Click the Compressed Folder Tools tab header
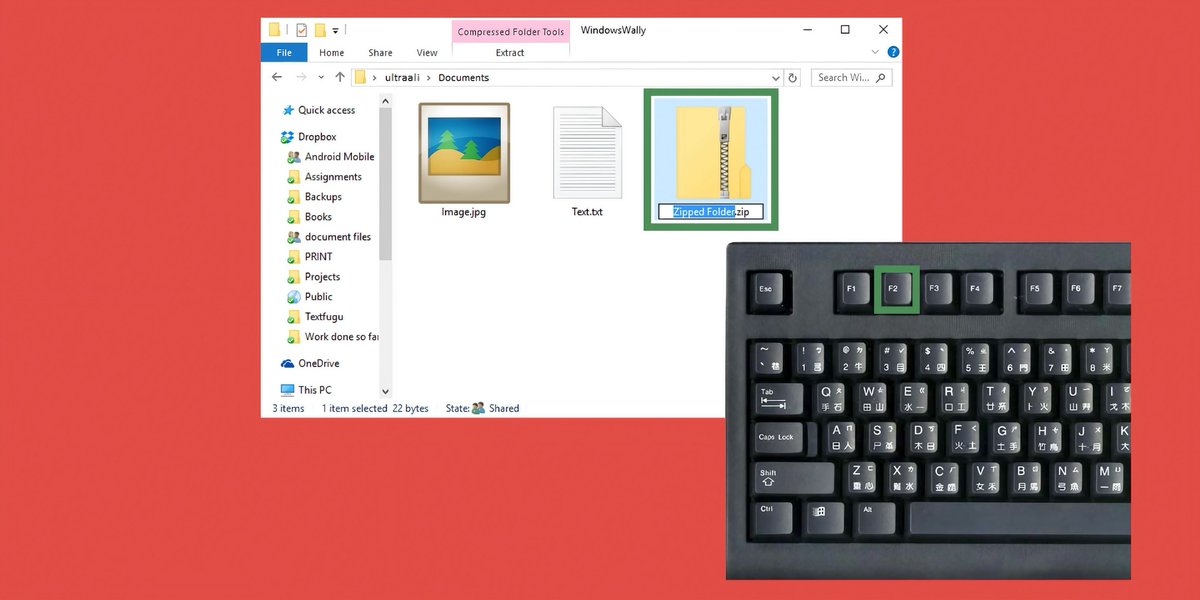This screenshot has width=1200, height=600. 511,31
